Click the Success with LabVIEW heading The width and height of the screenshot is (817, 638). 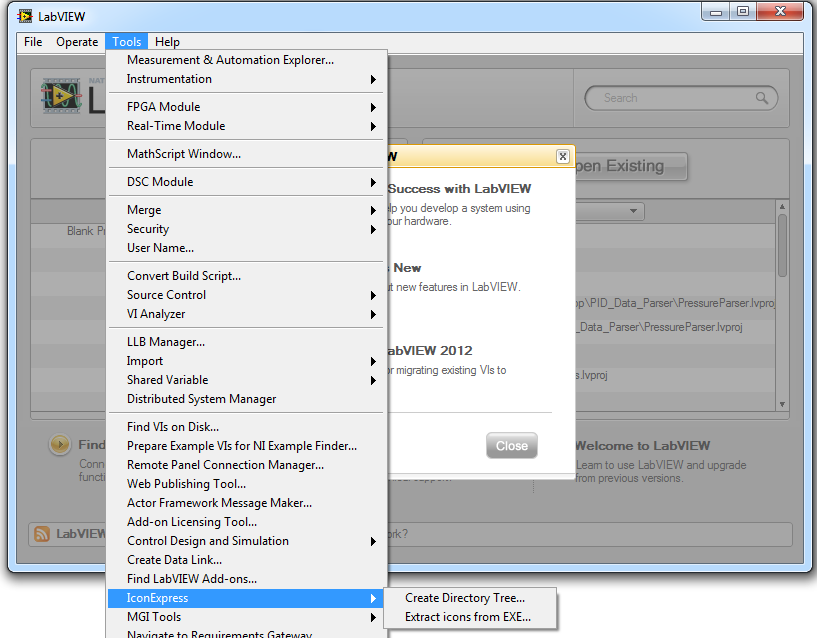click(x=459, y=189)
